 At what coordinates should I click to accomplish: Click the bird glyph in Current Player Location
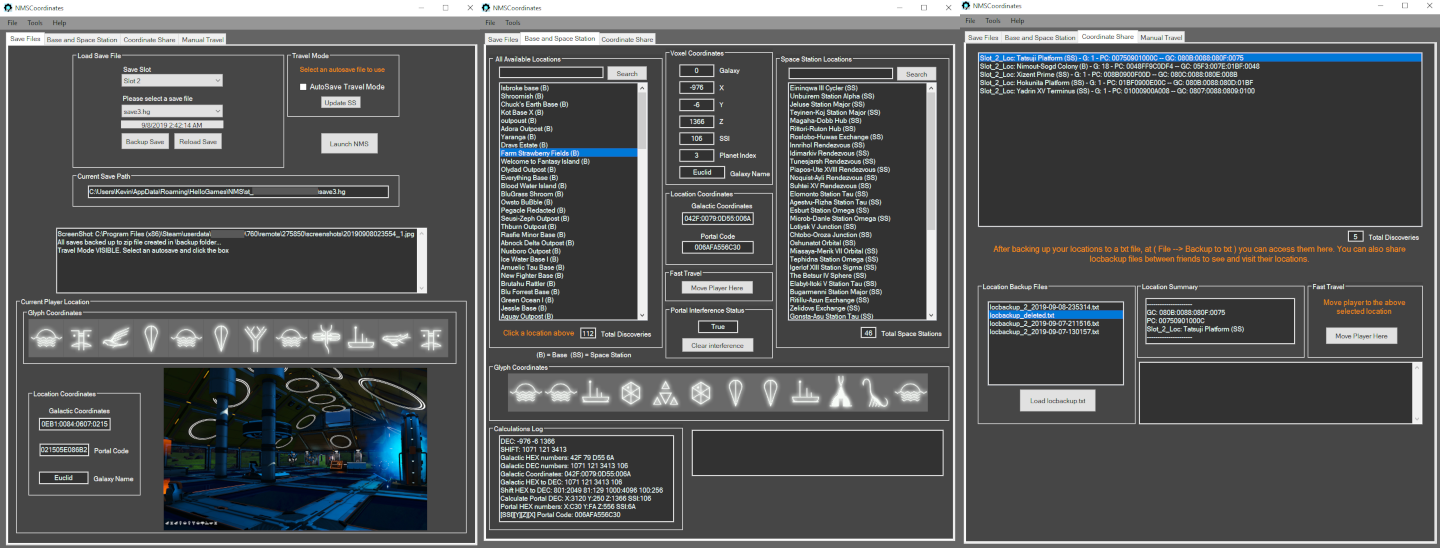pyautogui.click(x=114, y=337)
